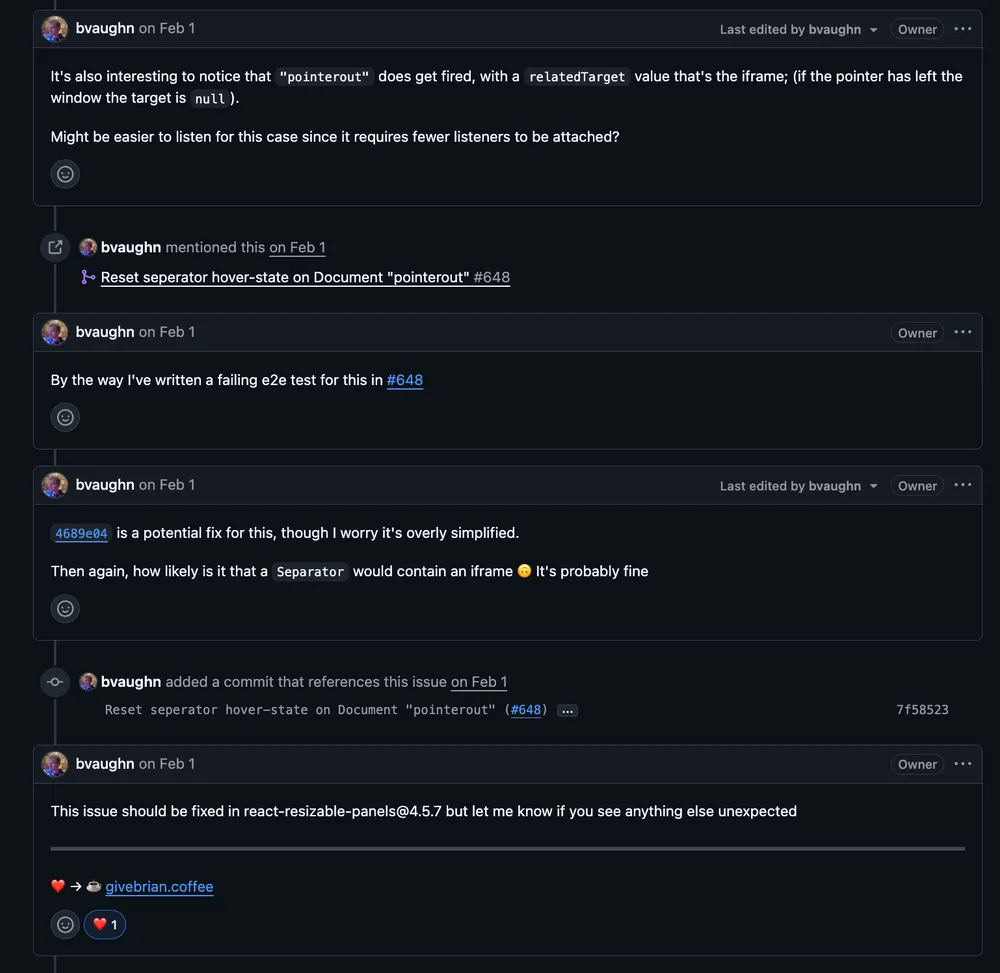Open pull request Reset seperator hover-state #648

(305, 277)
